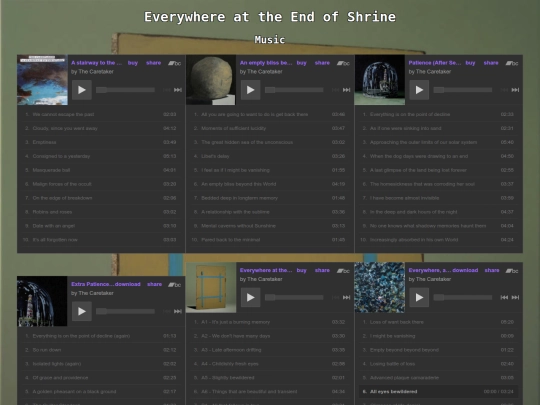The image size is (540, 405).
Task: Play the An empty bliss be... album
Action: [250, 90]
